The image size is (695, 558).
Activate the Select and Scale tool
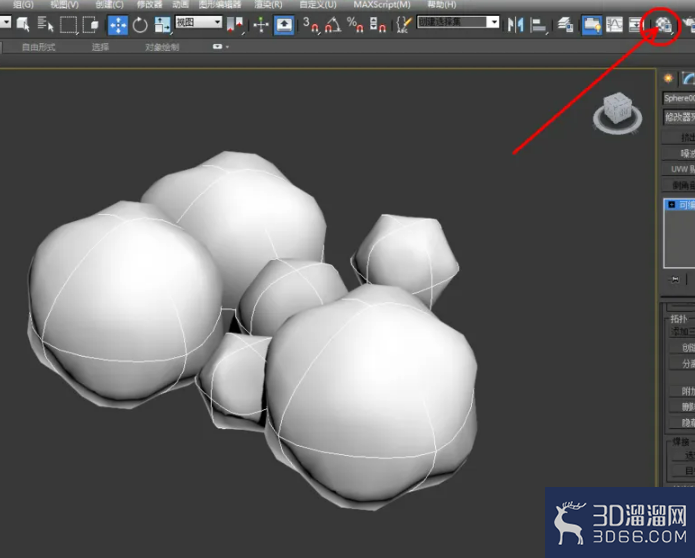pos(162,25)
